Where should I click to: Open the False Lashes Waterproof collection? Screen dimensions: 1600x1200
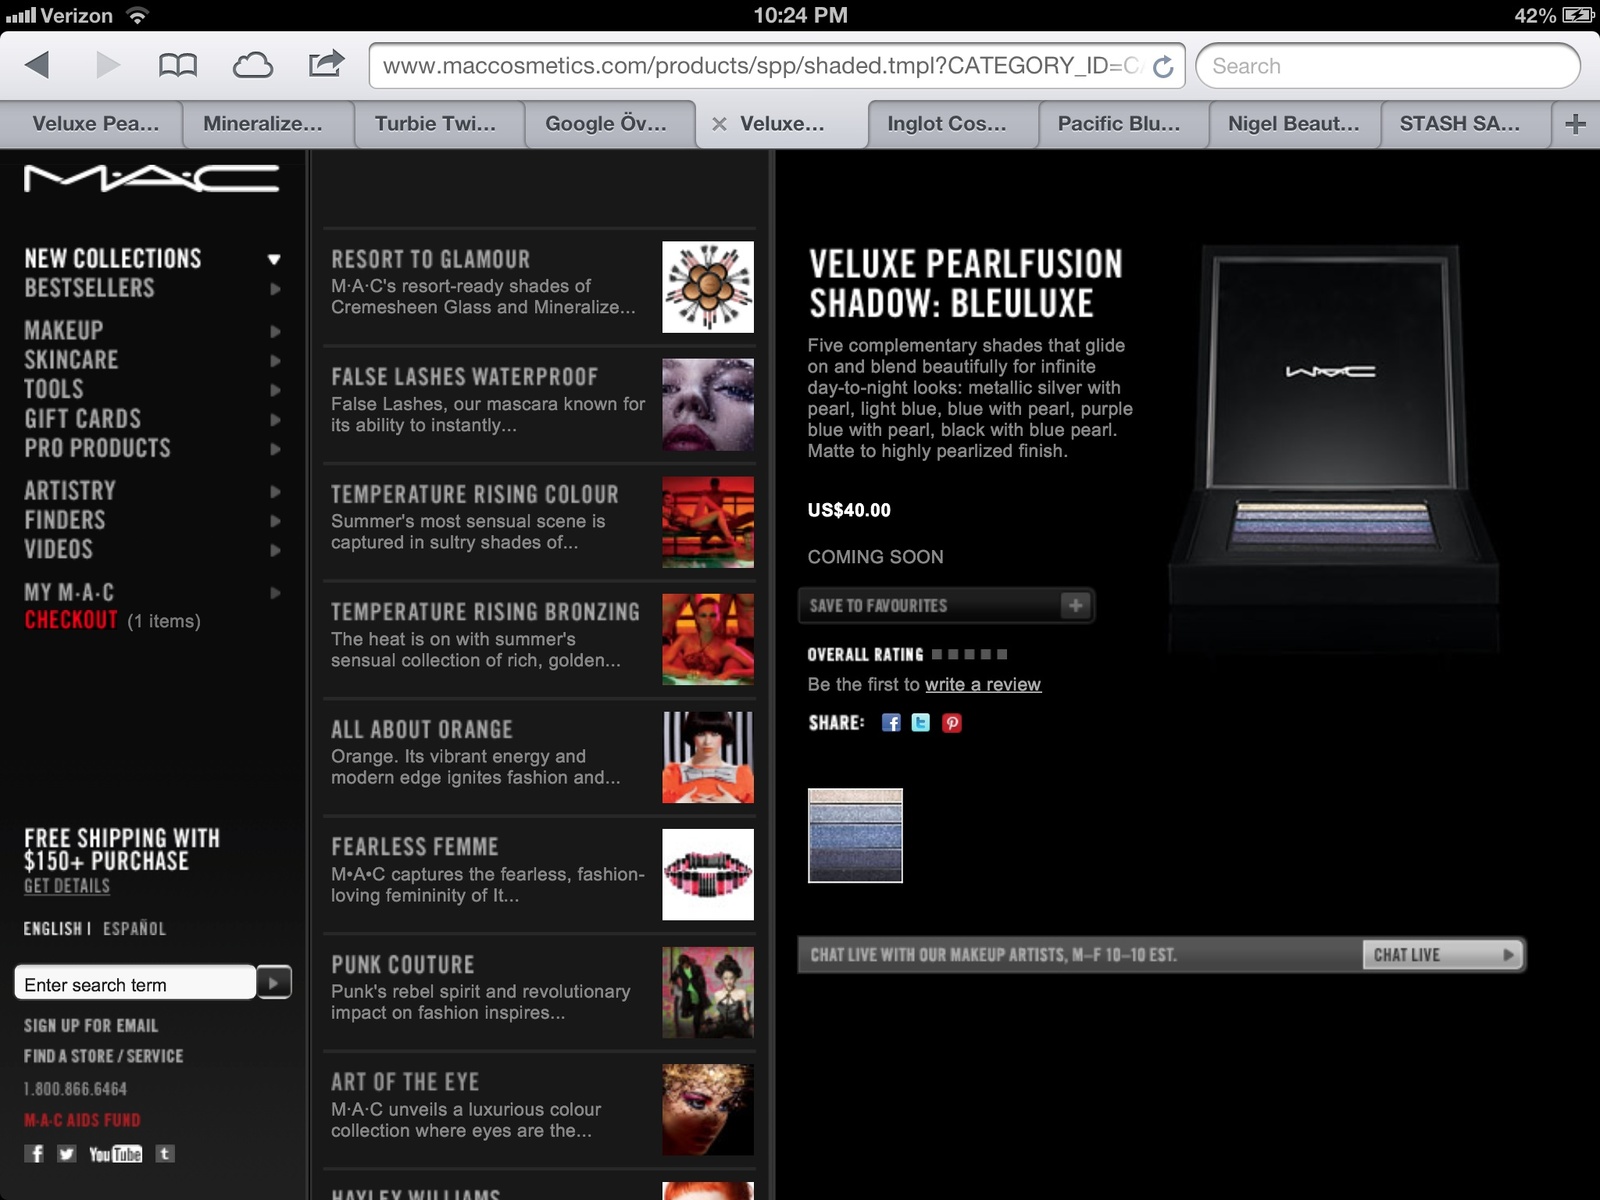pyautogui.click(x=540, y=404)
